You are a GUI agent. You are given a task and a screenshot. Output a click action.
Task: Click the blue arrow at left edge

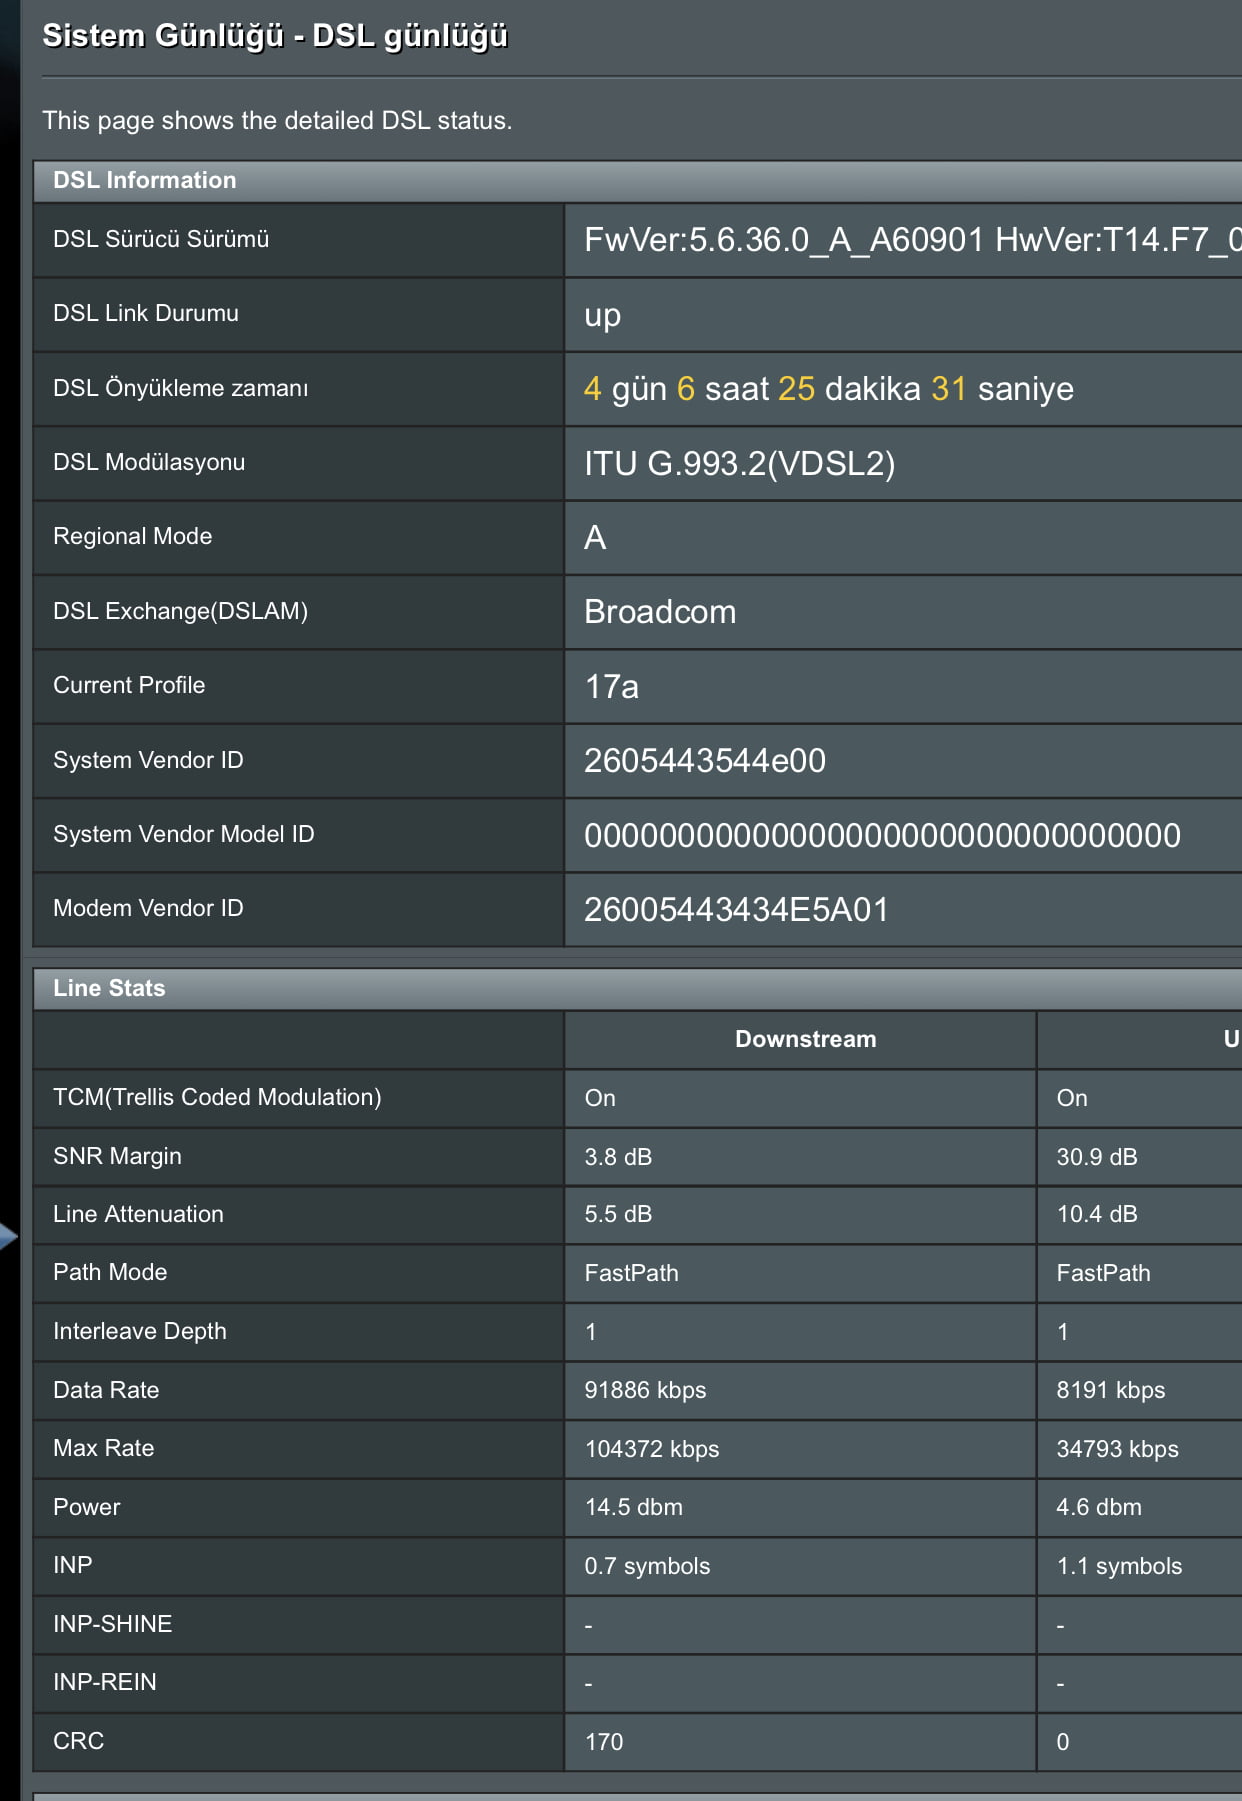pyautogui.click(x=8, y=1236)
